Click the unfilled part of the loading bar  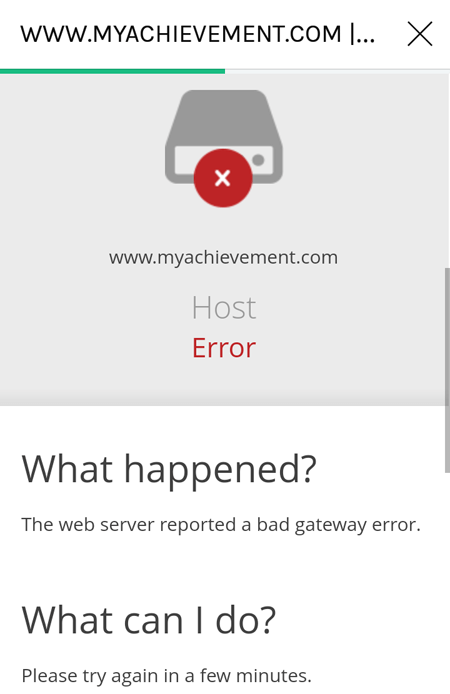[x=337, y=71]
